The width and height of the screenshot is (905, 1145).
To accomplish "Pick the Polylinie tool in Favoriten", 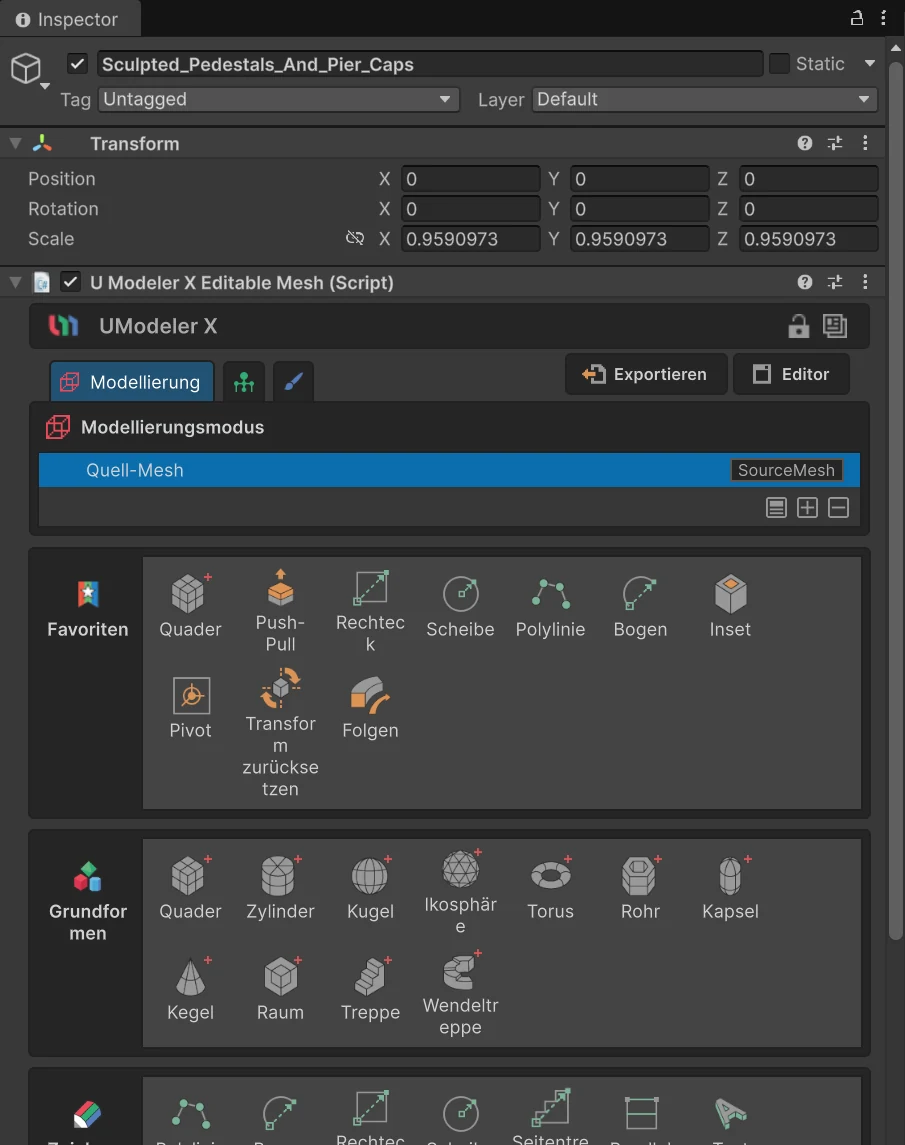I will (550, 606).
